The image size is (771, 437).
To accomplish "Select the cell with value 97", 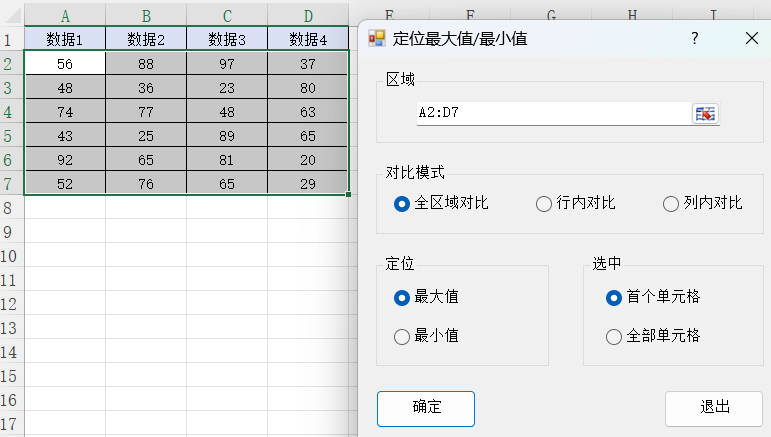I will 227,64.
